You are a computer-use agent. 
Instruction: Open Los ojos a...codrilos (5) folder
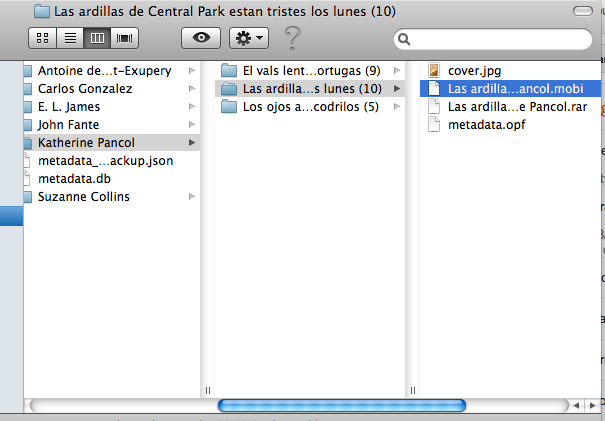tap(311, 107)
